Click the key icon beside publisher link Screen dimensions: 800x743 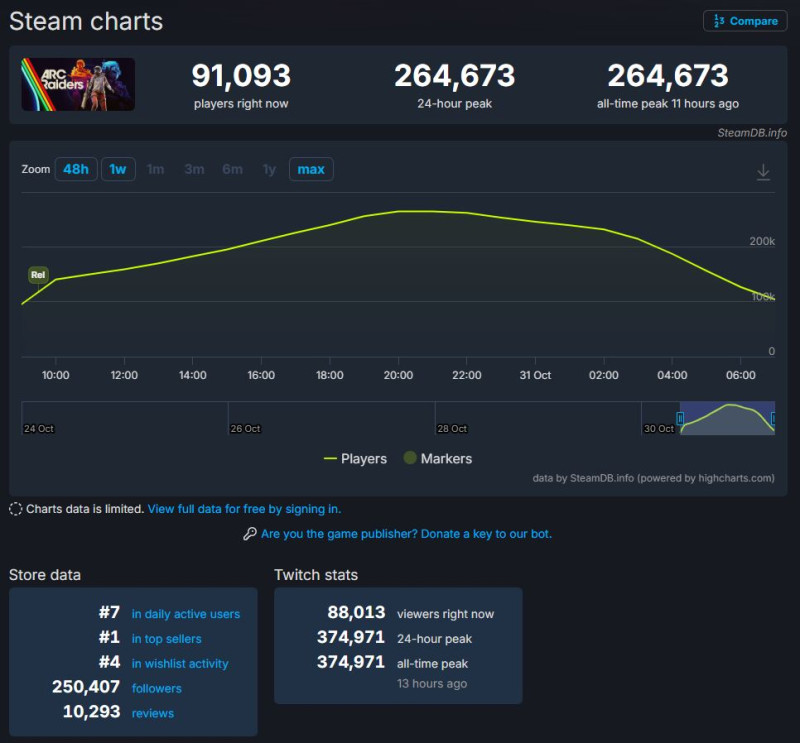[x=249, y=534]
